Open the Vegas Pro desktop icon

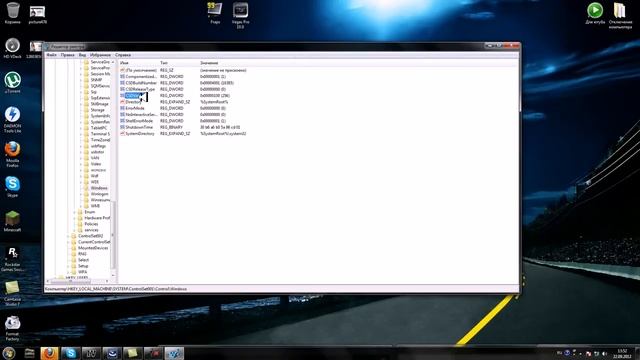point(240,15)
